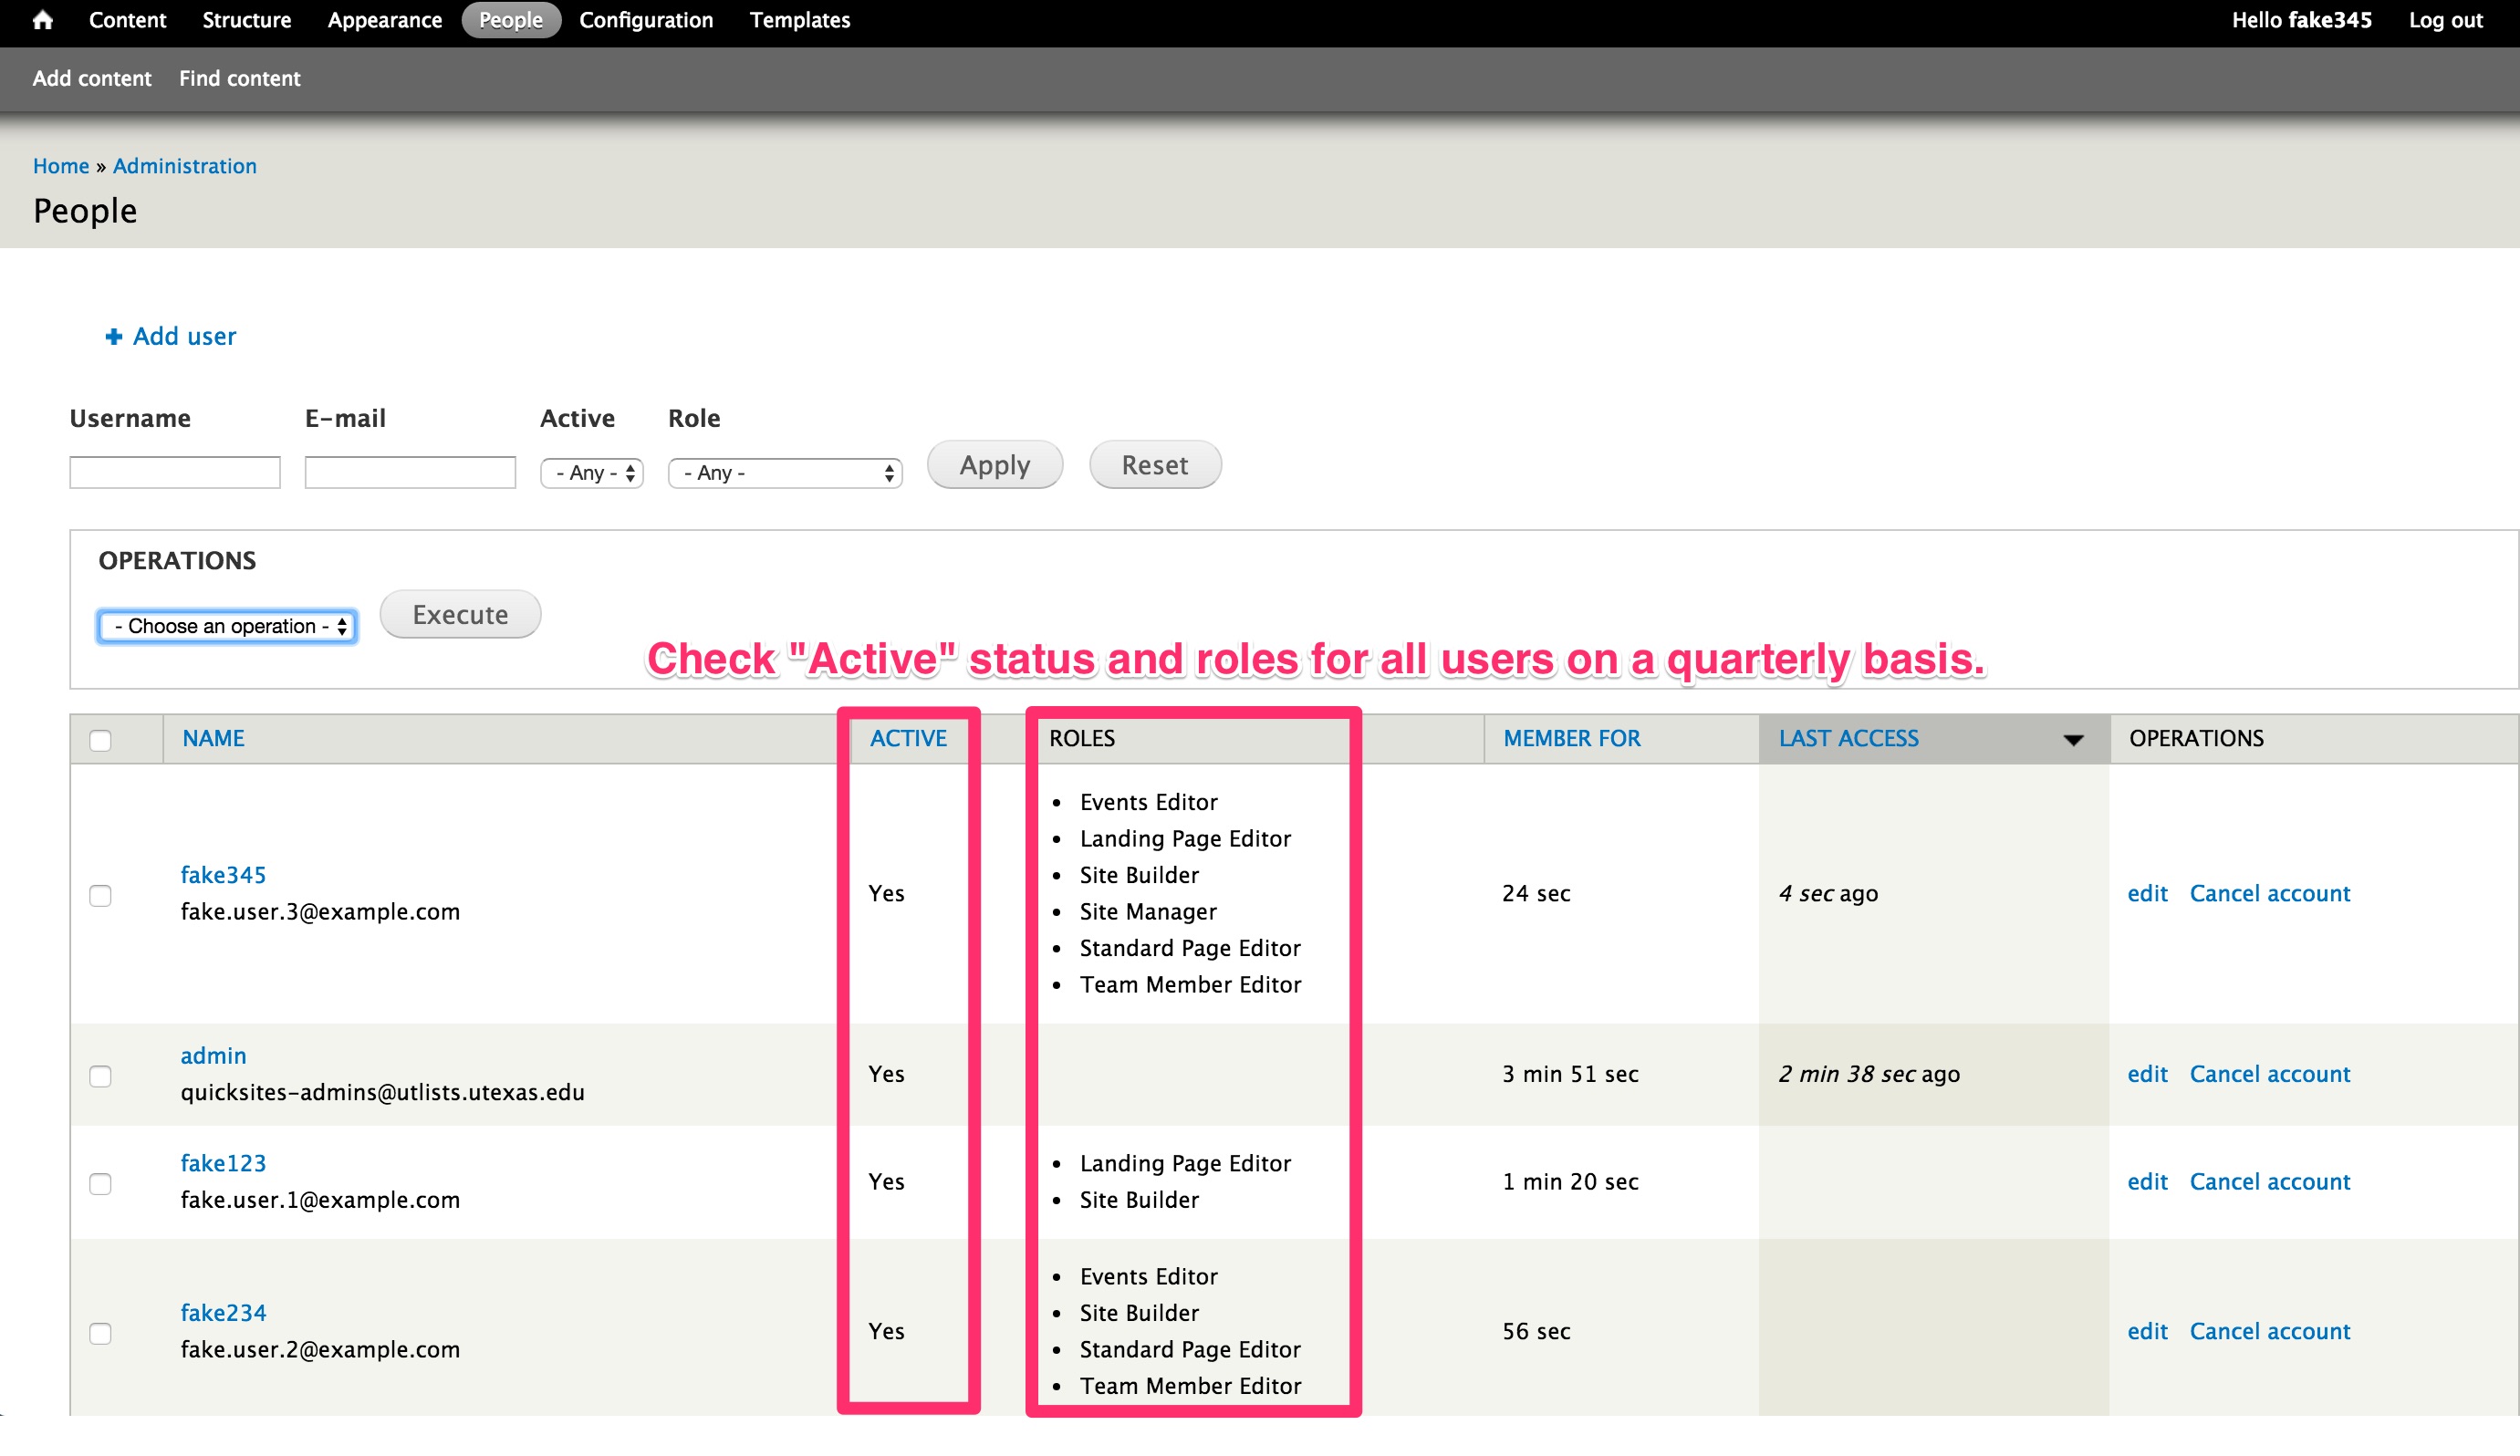The width and height of the screenshot is (2520, 1456).
Task: Select email fake.user.1@example.com
Action: coord(320,1200)
